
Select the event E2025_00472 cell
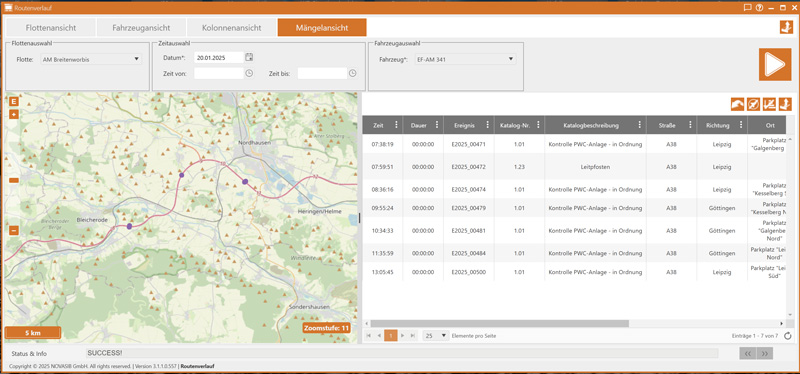pyautogui.click(x=468, y=167)
